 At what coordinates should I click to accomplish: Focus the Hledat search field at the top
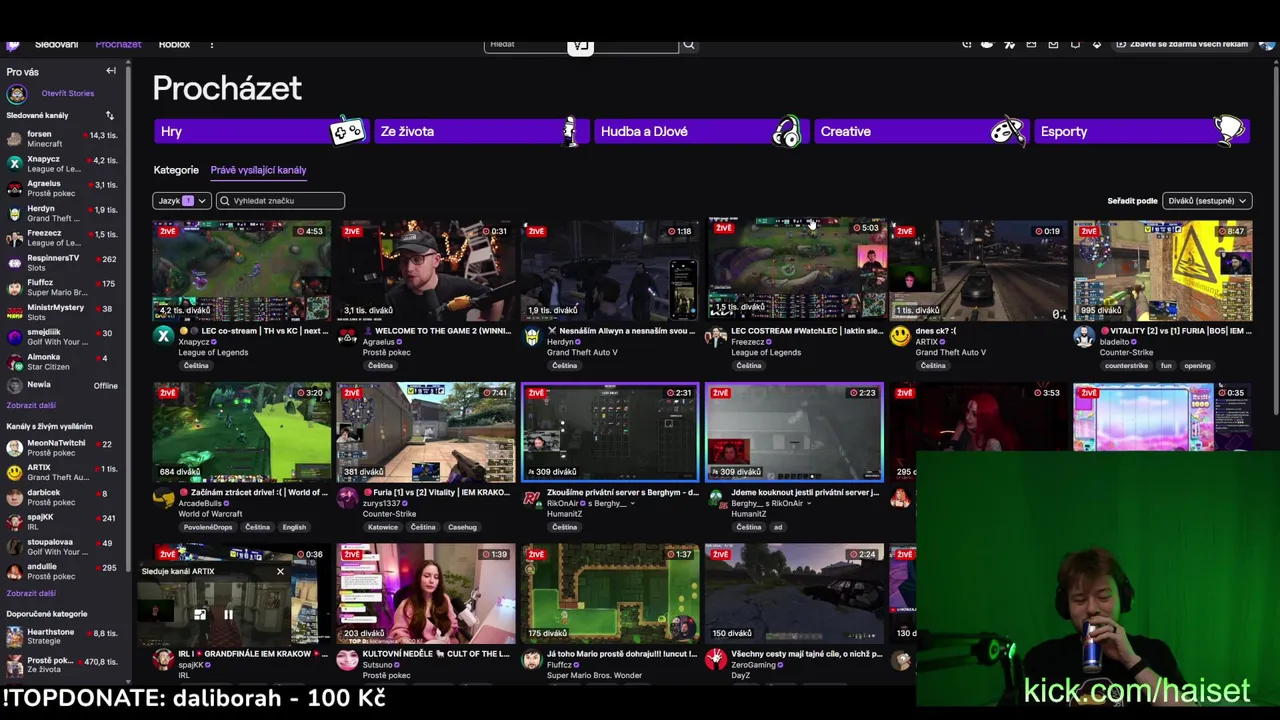coord(581,45)
